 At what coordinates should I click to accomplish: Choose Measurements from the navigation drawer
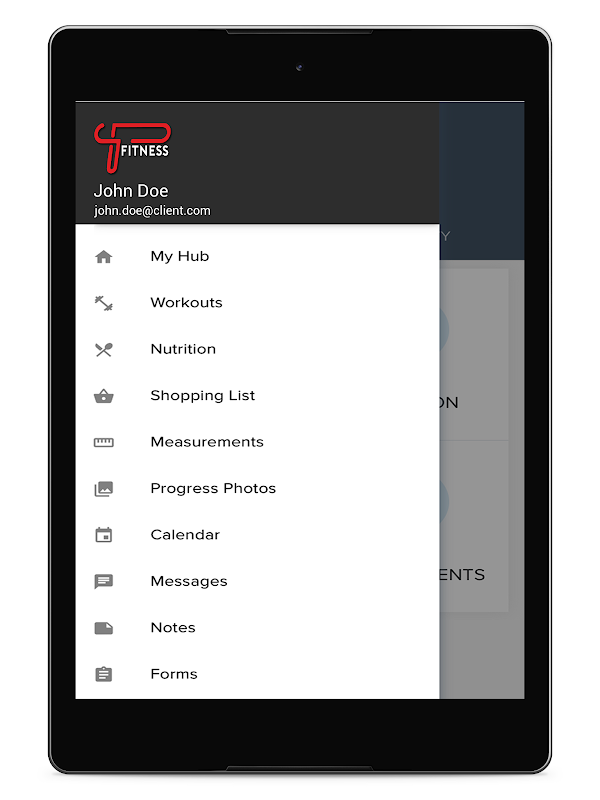[257, 442]
